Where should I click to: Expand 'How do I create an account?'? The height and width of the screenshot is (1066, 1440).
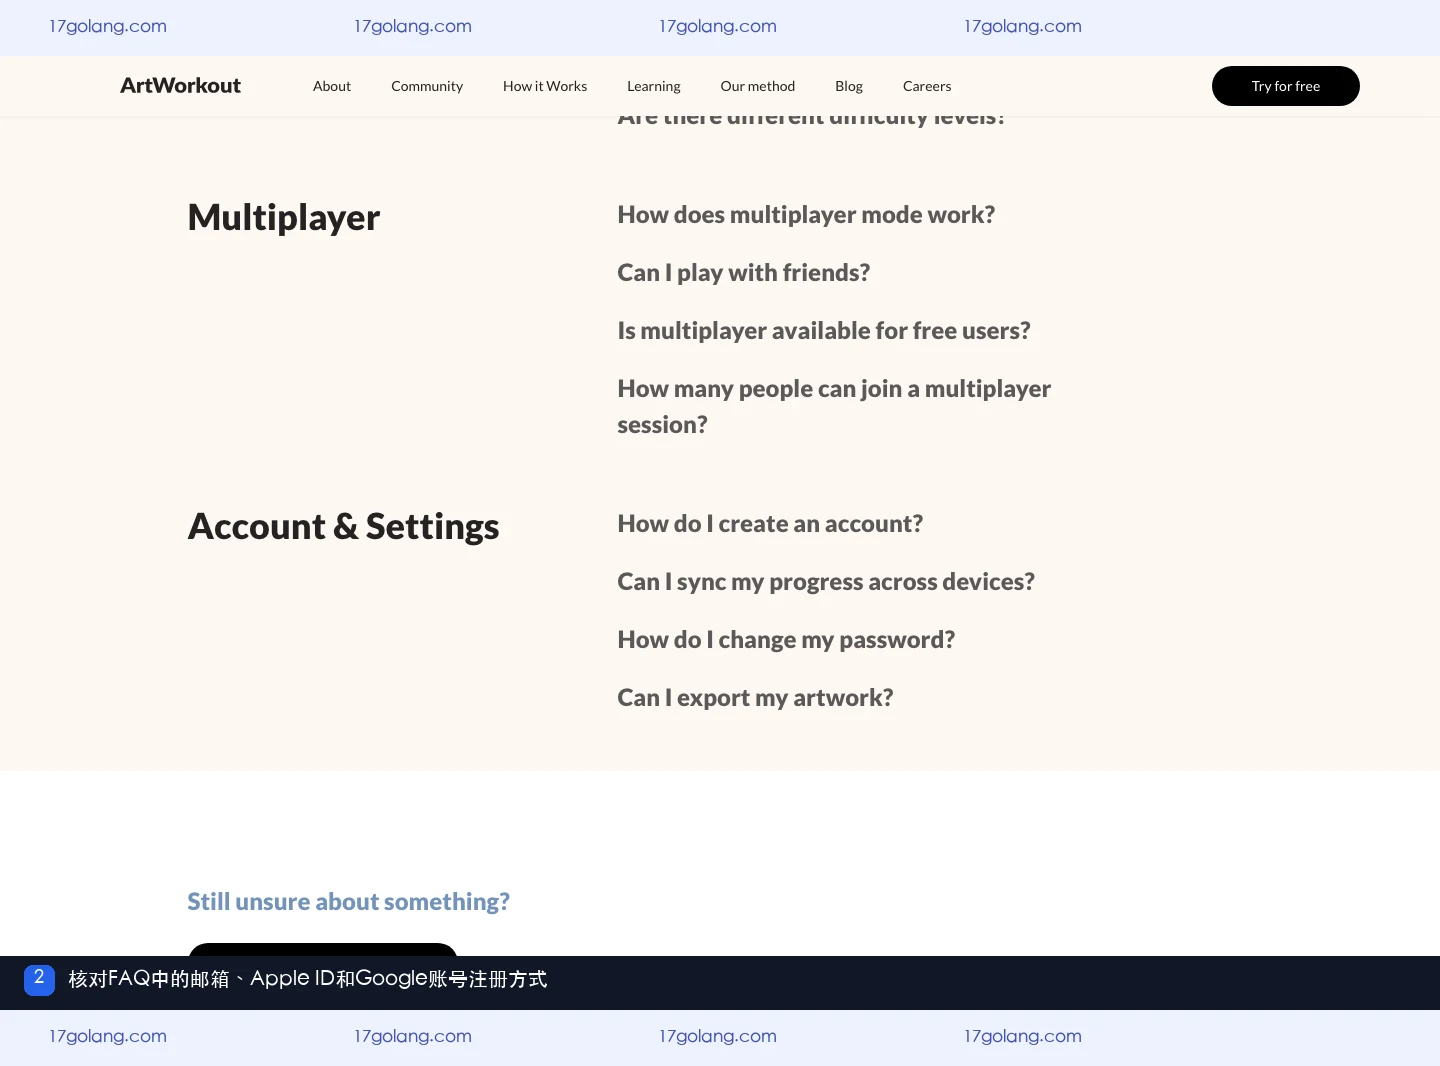[x=770, y=524]
